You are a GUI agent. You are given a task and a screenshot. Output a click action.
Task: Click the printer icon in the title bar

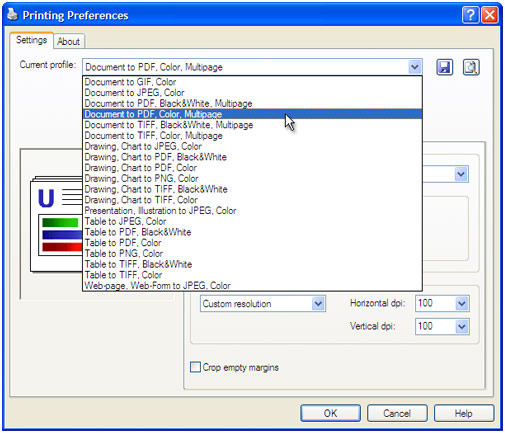pyautogui.click(x=12, y=14)
